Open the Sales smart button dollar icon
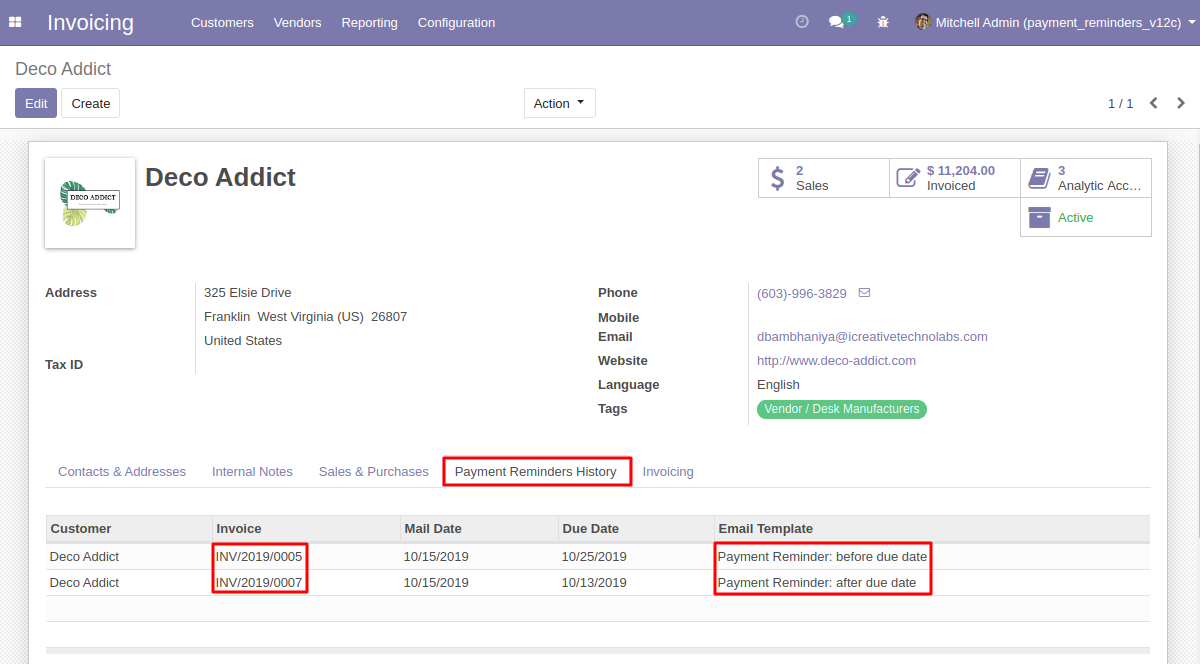The width and height of the screenshot is (1200, 664). pyautogui.click(x=778, y=177)
